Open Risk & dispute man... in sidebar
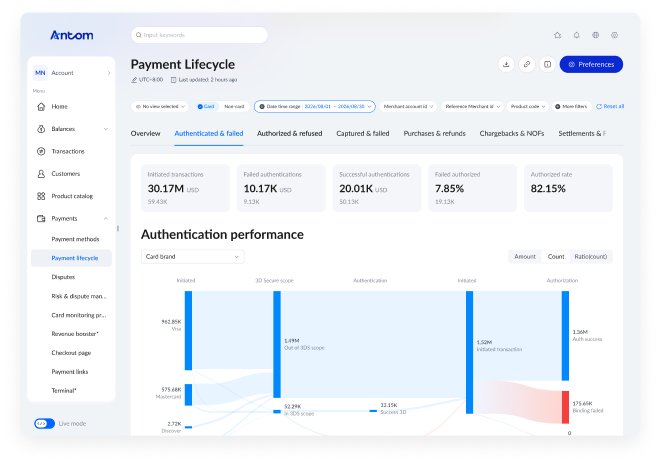This screenshot has width=661, height=464. (79, 296)
